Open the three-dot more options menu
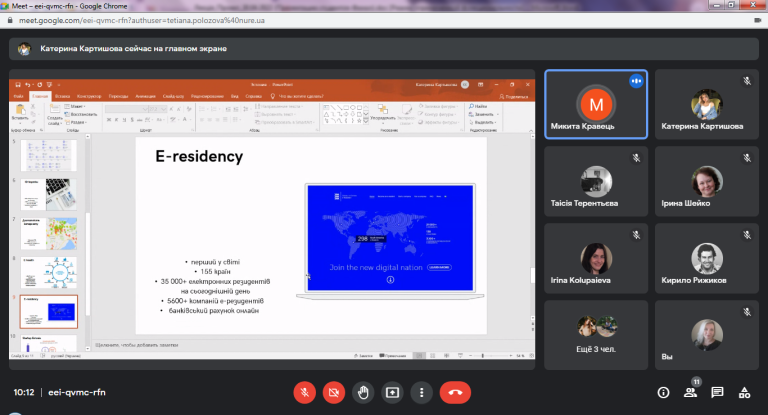 [421, 392]
